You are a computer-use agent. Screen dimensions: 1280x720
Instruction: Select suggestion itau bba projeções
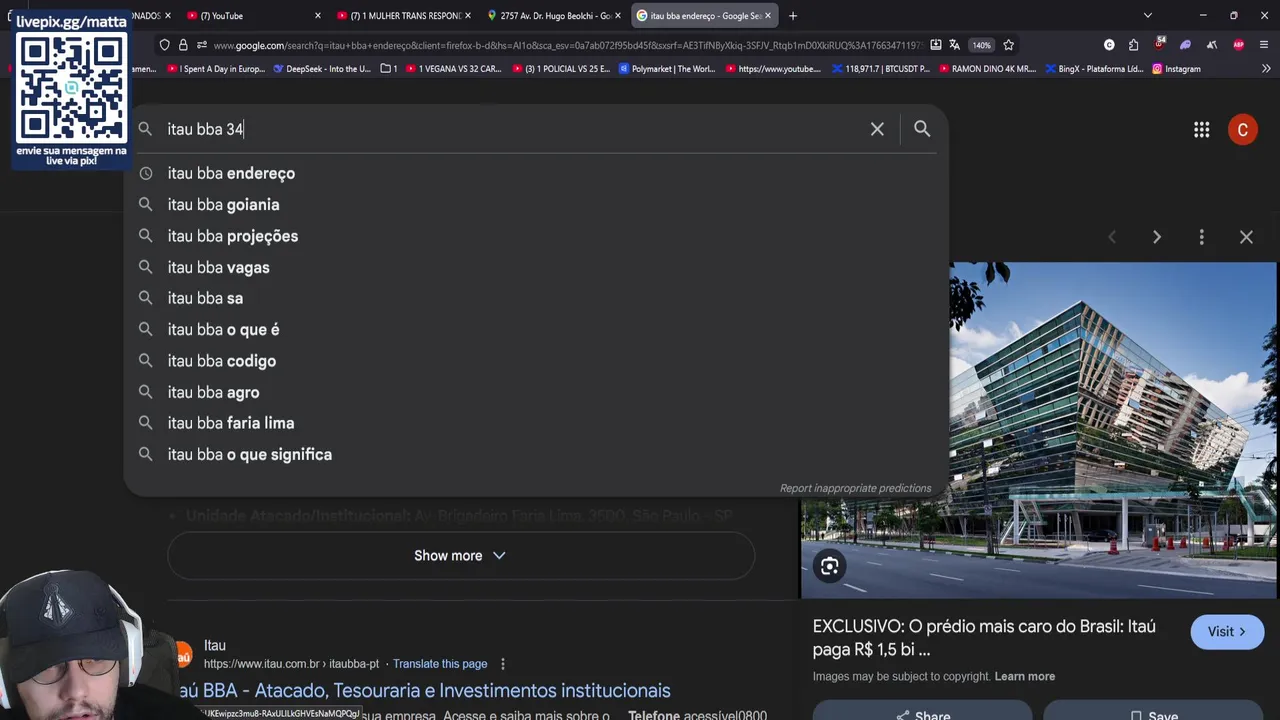536,236
